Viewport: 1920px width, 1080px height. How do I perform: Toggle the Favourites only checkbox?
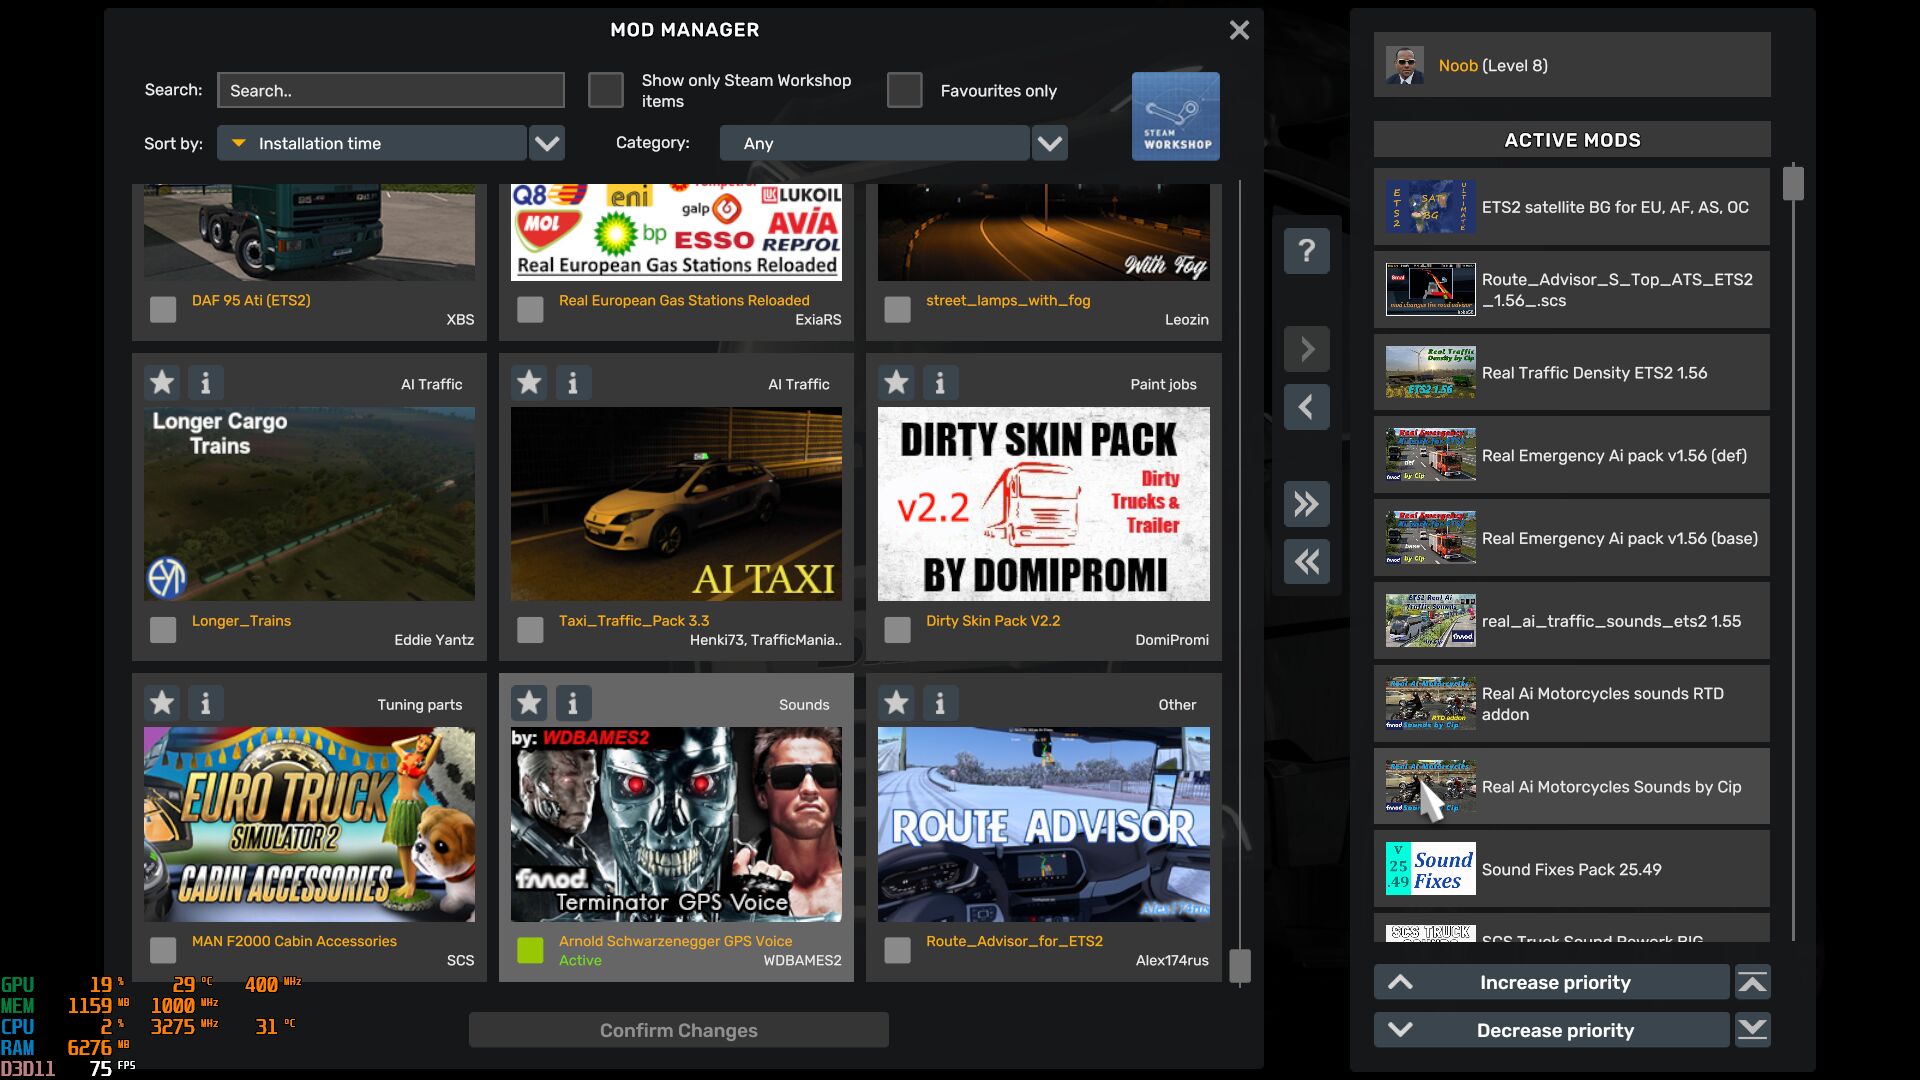904,90
